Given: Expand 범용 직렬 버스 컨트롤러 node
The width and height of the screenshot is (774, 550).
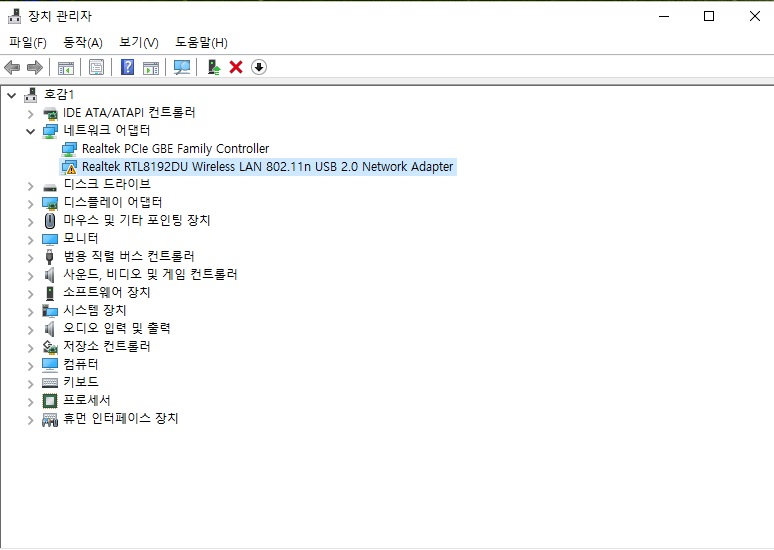Looking at the screenshot, I should (x=31, y=258).
